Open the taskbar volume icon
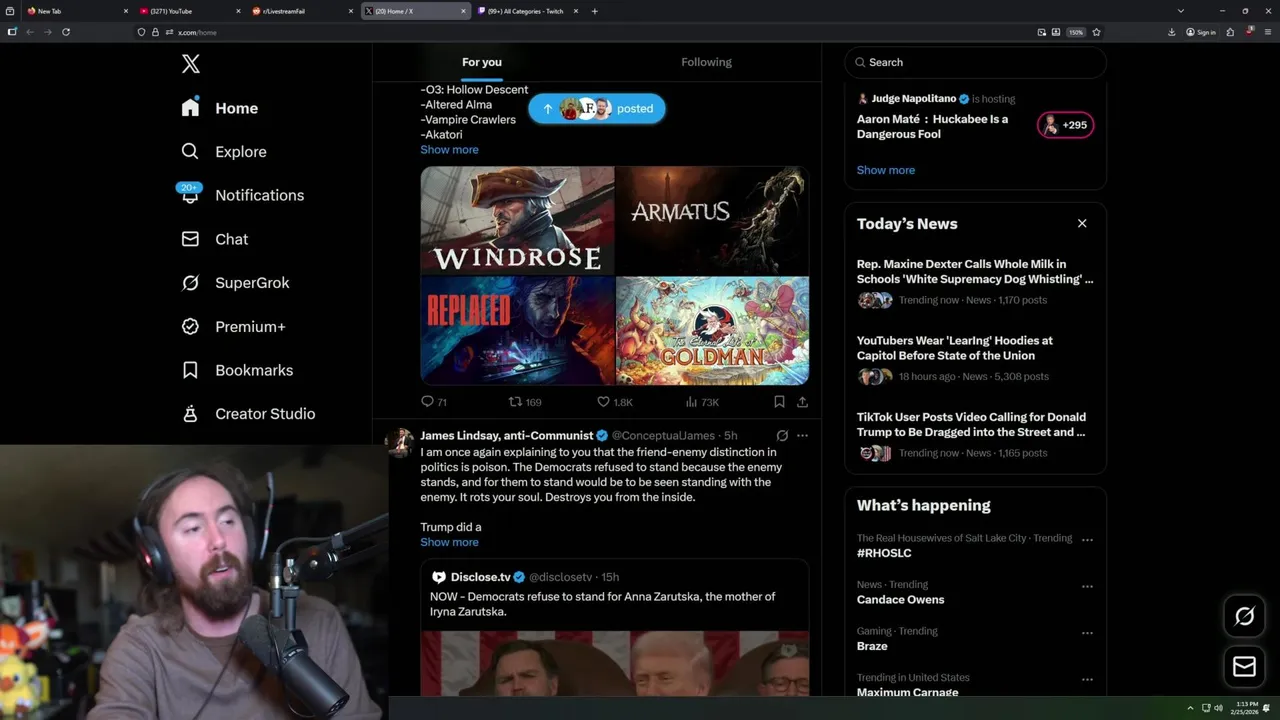The height and width of the screenshot is (720, 1280). pos(1218,708)
